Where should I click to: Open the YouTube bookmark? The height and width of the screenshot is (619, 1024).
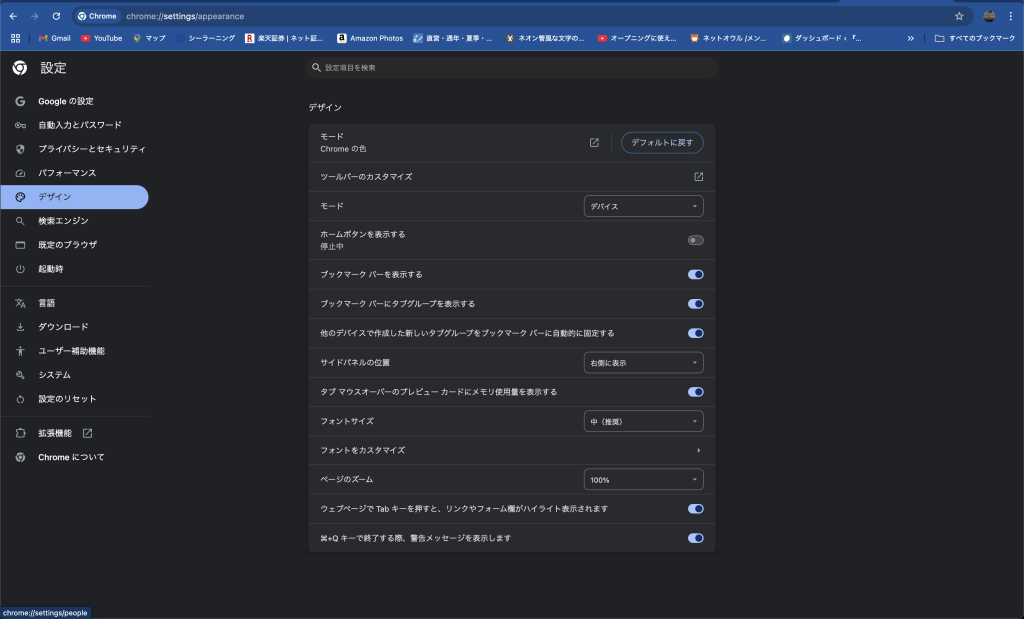[x=101, y=38]
